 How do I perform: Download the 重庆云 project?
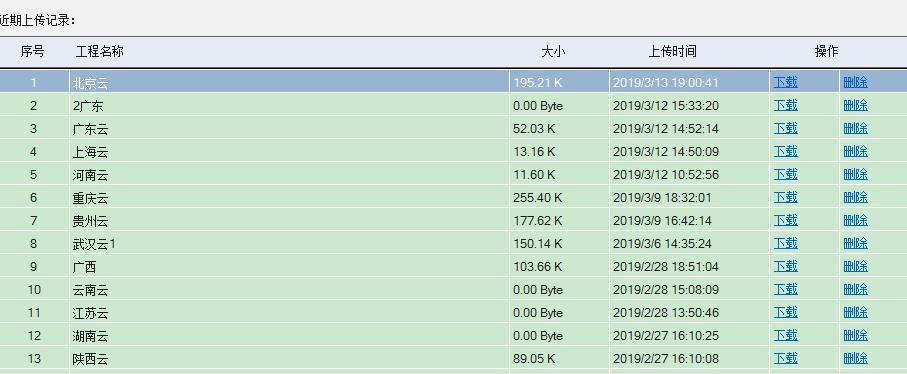[x=786, y=197]
